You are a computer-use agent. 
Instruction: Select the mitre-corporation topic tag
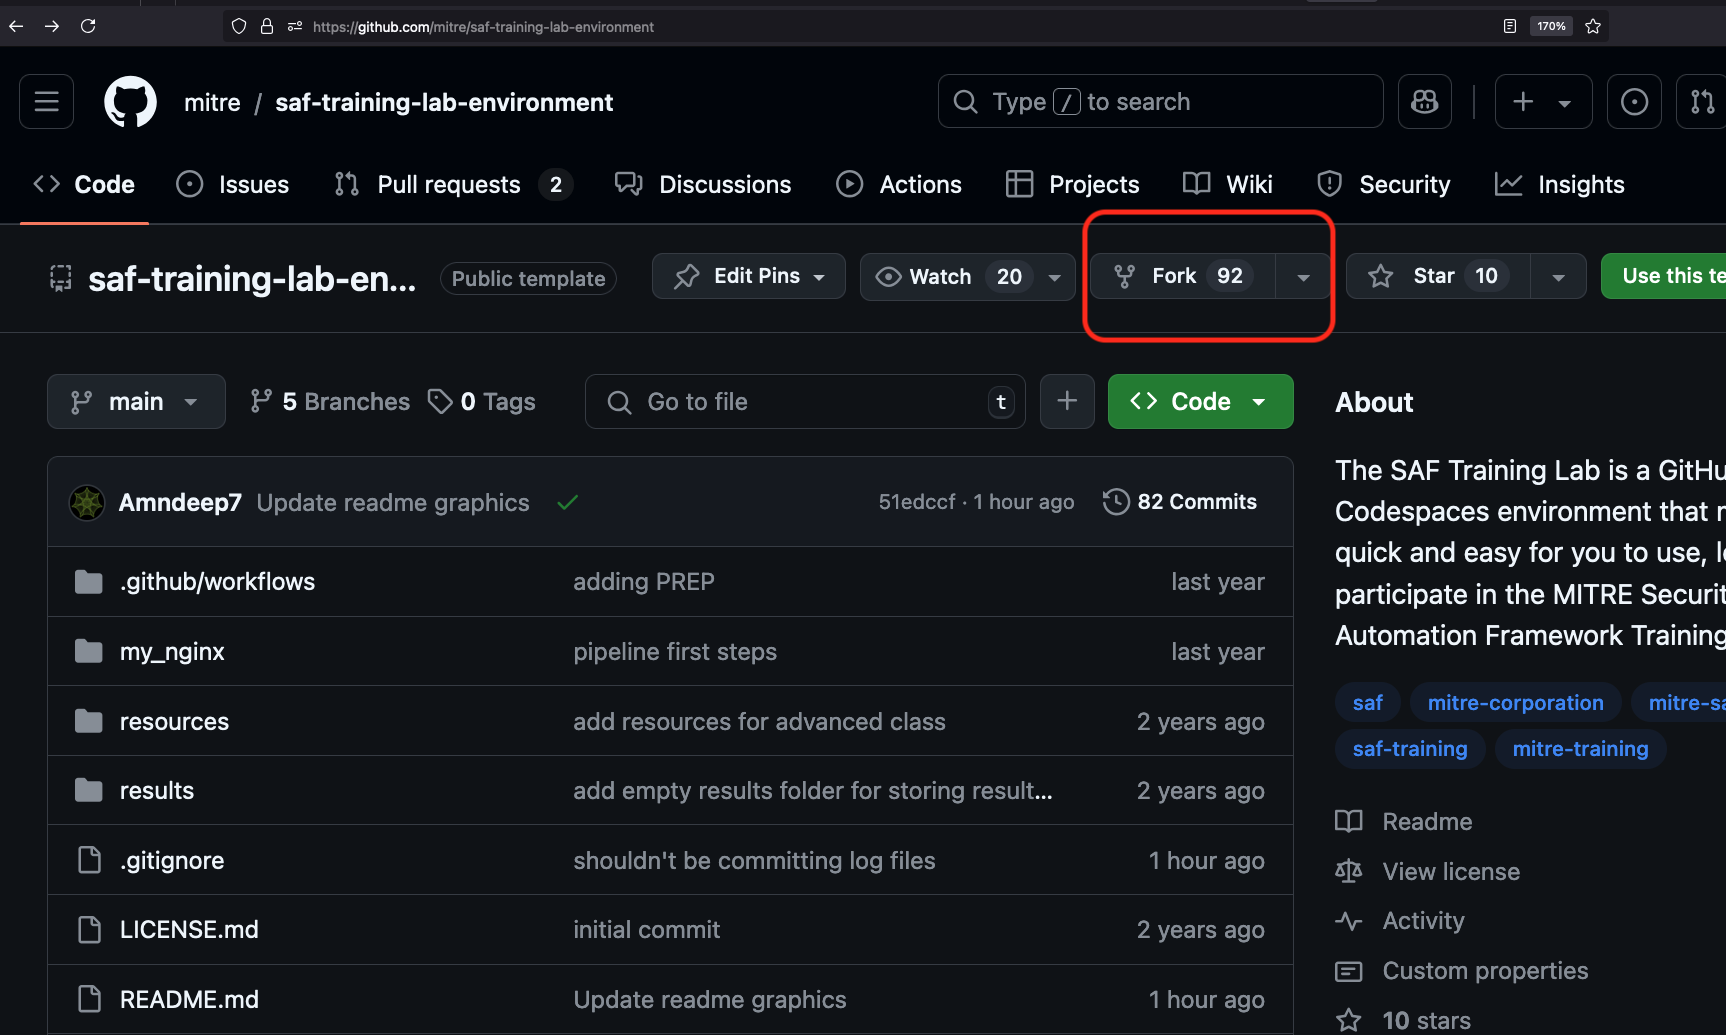(x=1515, y=703)
